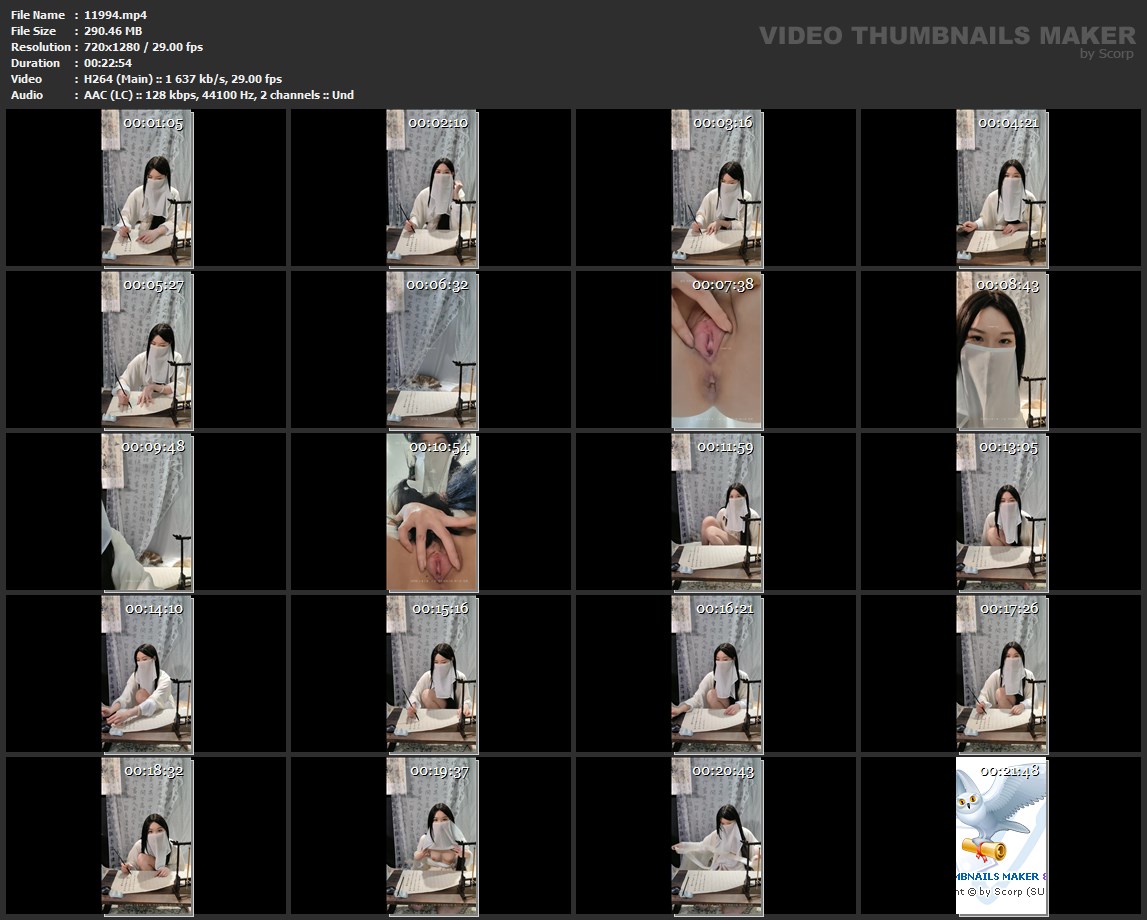Select the 00:13:05 thumbnail
Screen dimensions: 1147x920
pyautogui.click(x=1002, y=512)
